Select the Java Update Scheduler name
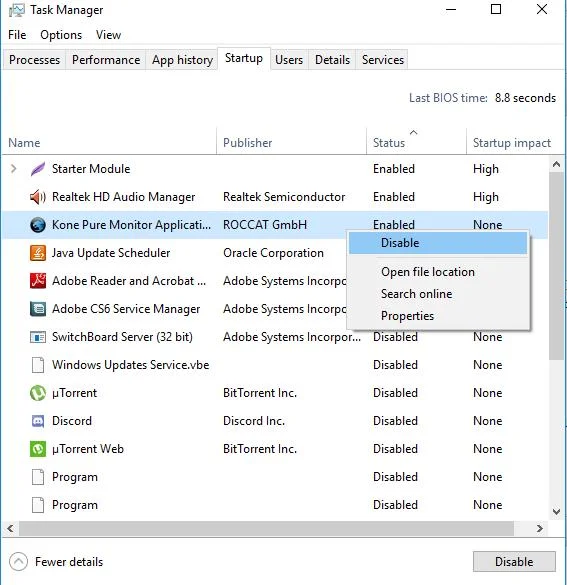Screen dimensions: 567x585 pos(111,253)
